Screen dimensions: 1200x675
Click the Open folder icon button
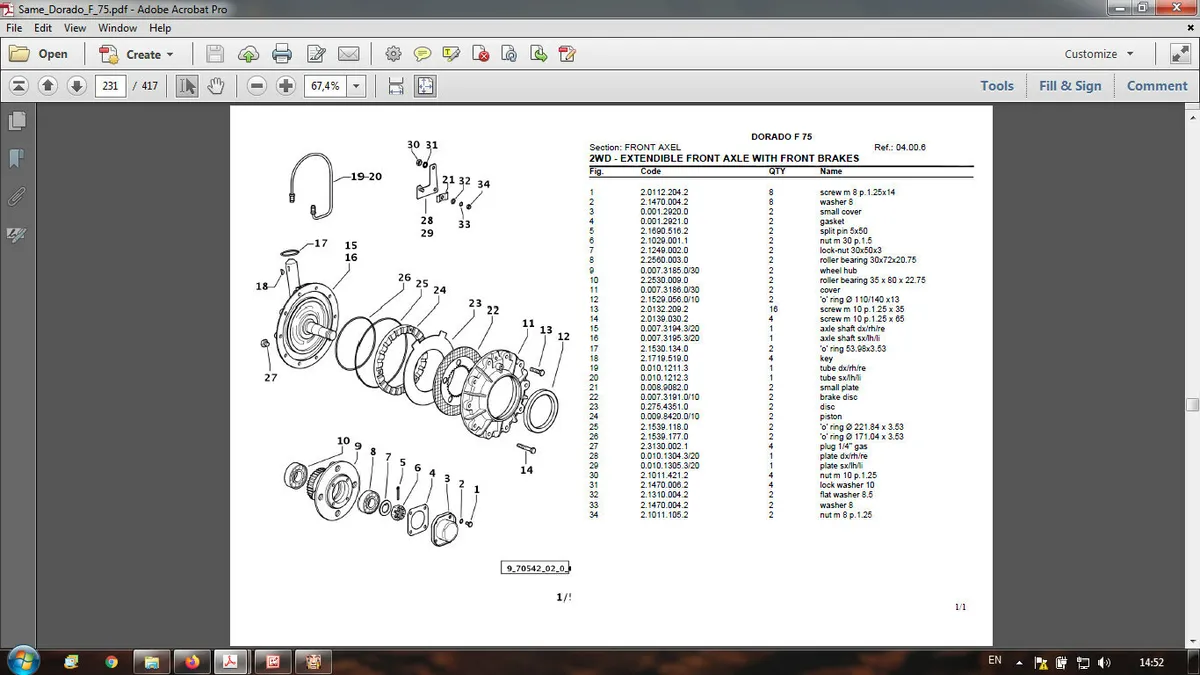(39, 54)
